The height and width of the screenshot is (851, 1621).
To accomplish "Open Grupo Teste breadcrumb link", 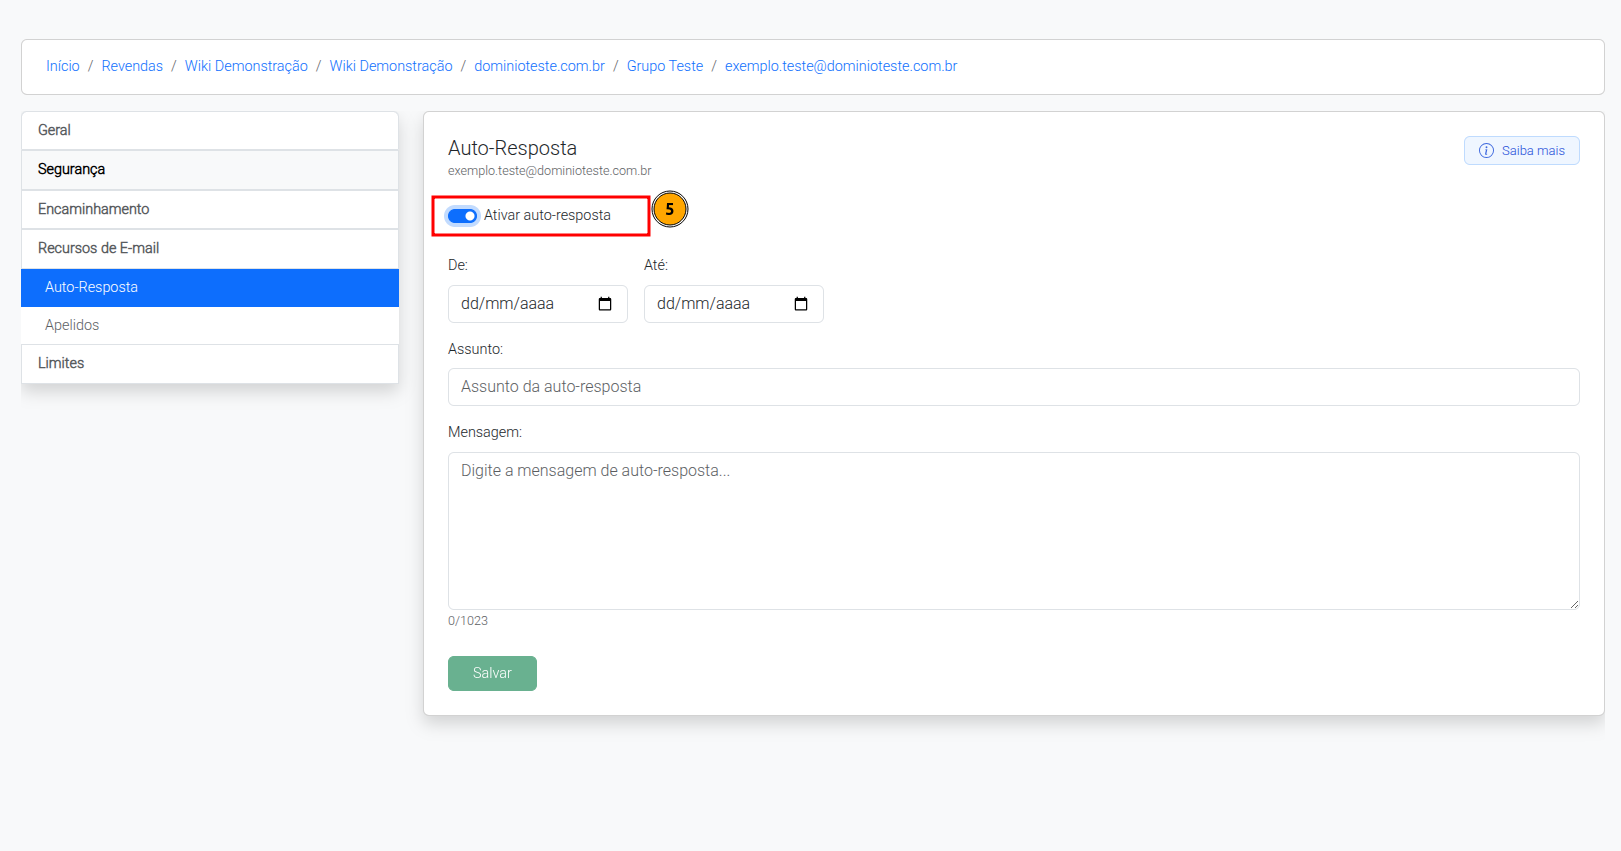I will 665,66.
